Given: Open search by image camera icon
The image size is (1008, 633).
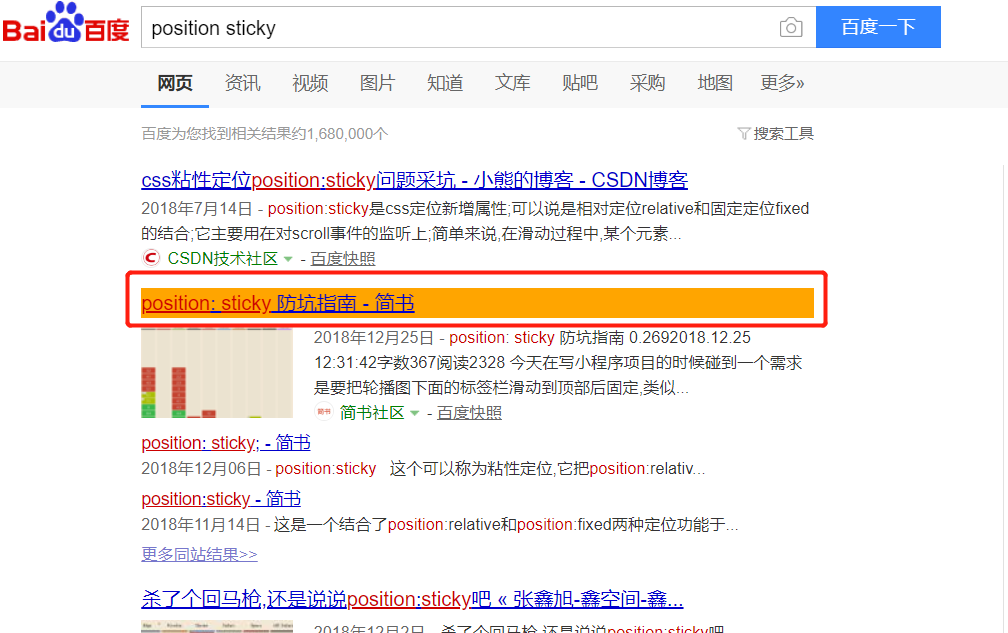Looking at the screenshot, I should click(x=790, y=28).
